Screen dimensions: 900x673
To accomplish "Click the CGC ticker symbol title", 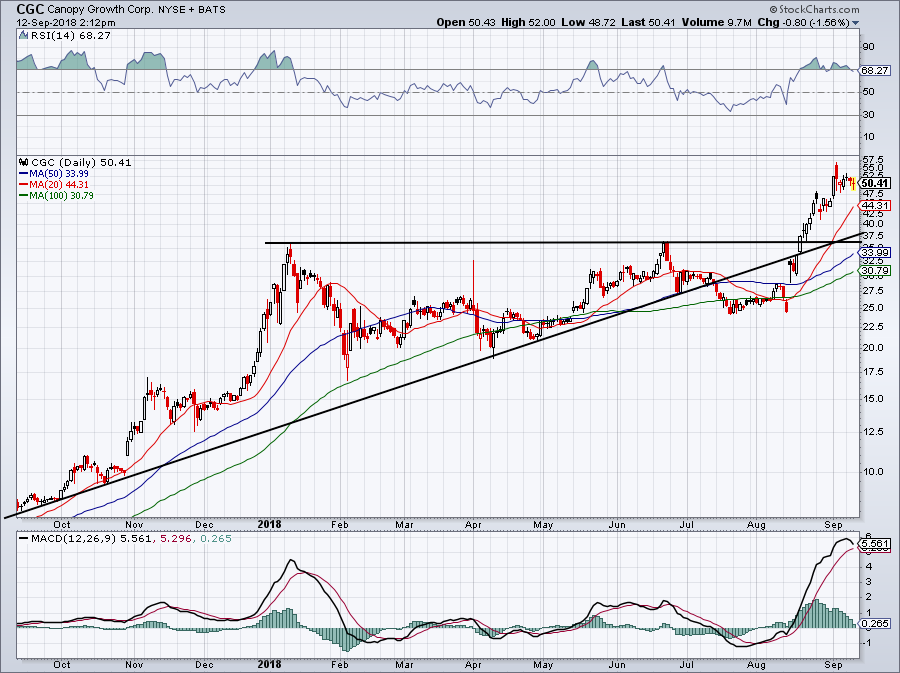I will click(x=29, y=9).
